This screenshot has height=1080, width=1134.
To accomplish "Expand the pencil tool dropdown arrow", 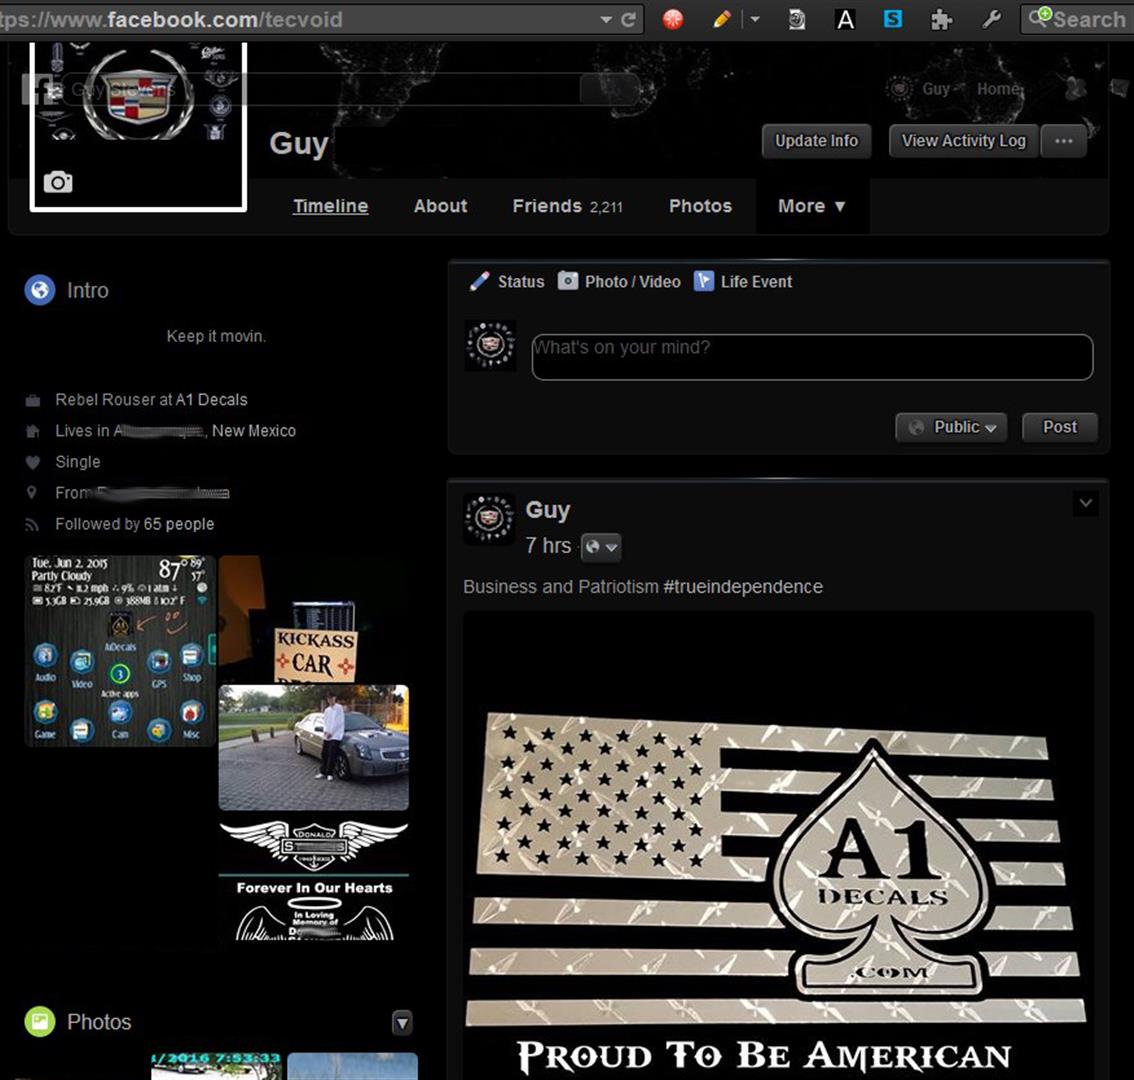I will (755, 20).
